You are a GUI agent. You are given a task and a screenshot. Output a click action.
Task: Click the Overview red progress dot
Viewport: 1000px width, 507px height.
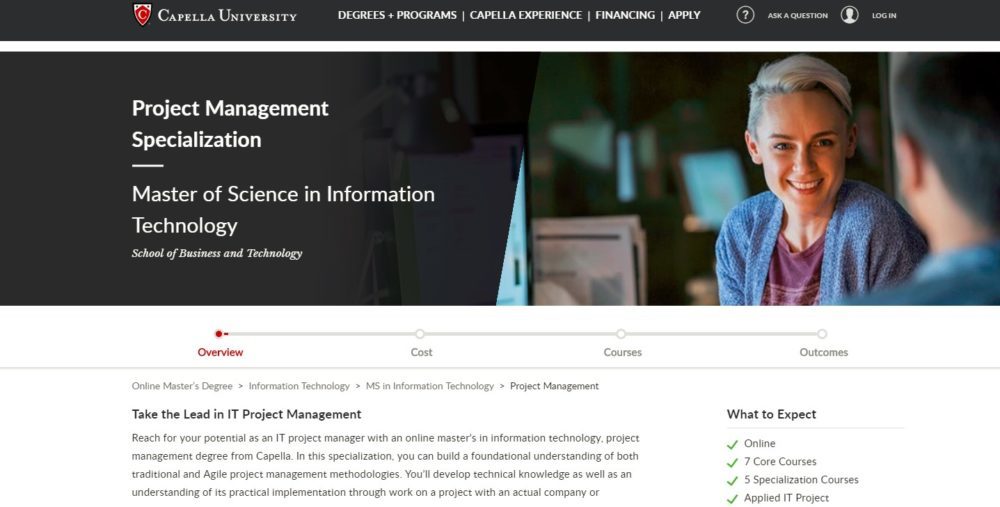coord(219,334)
